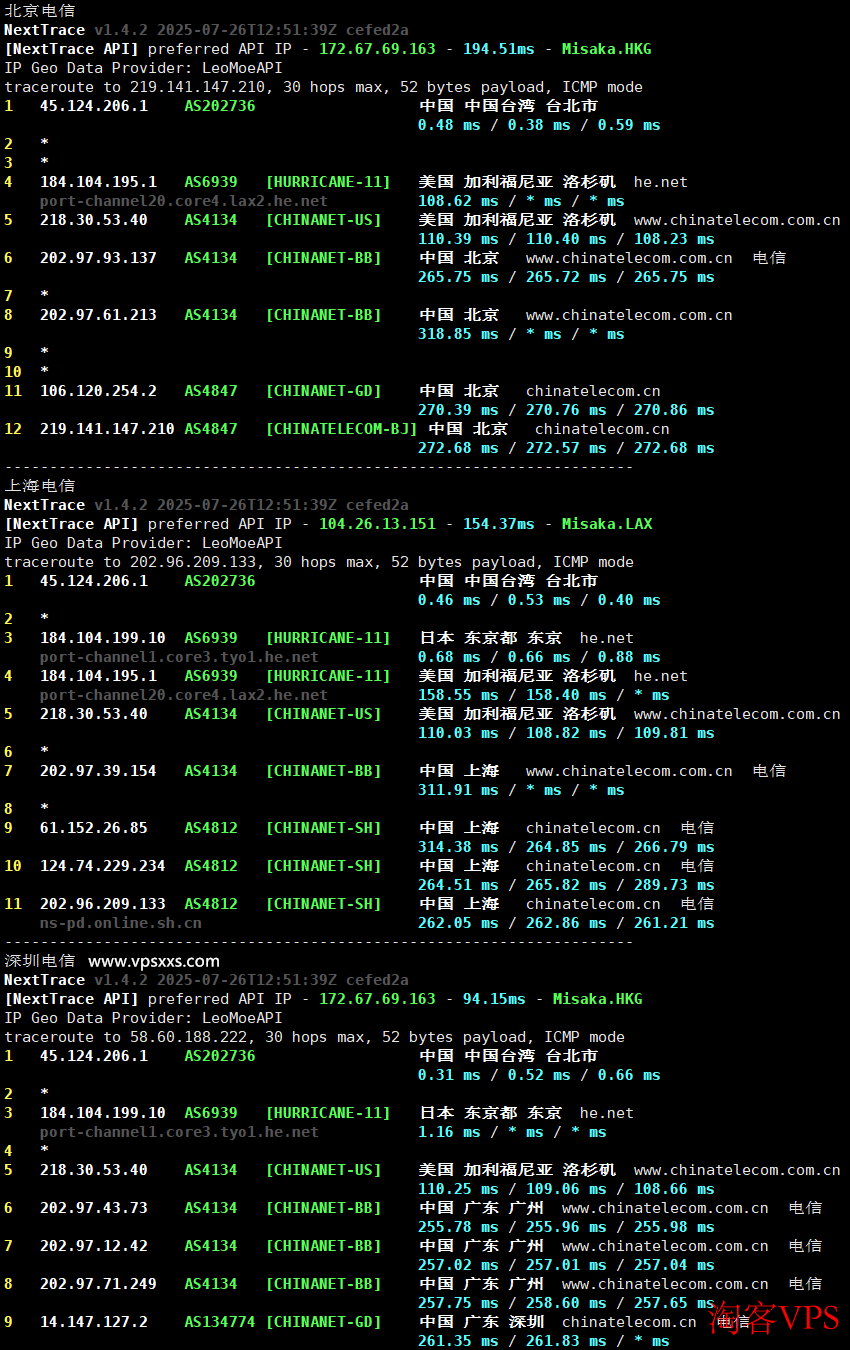Screen dimensions: 850x1350
Task: Open the www.vpsxxs.com watermark link
Action: point(153,961)
